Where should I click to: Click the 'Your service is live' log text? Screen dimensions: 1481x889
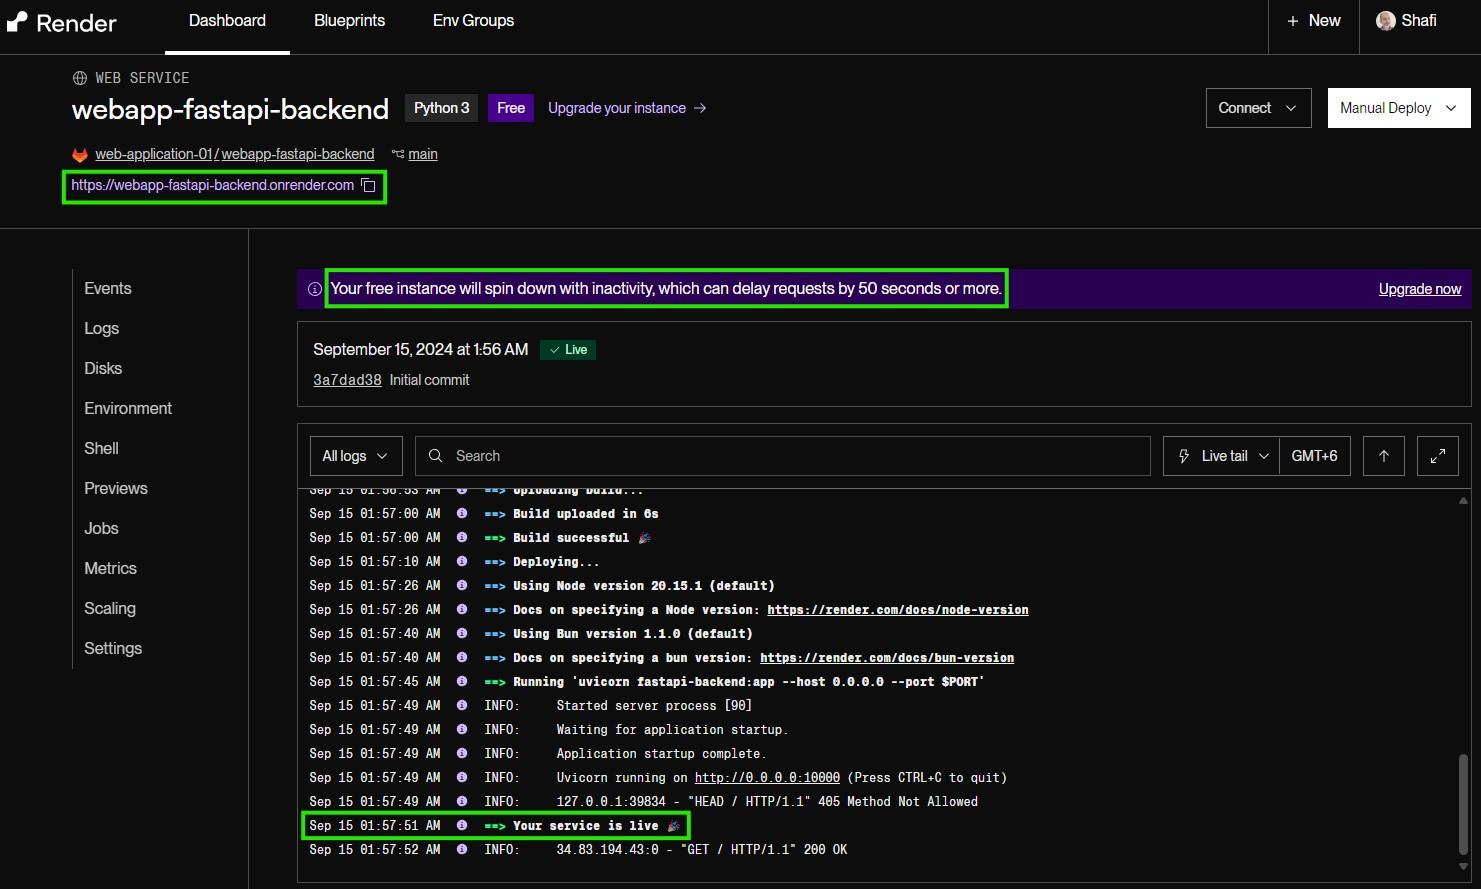click(x=585, y=826)
